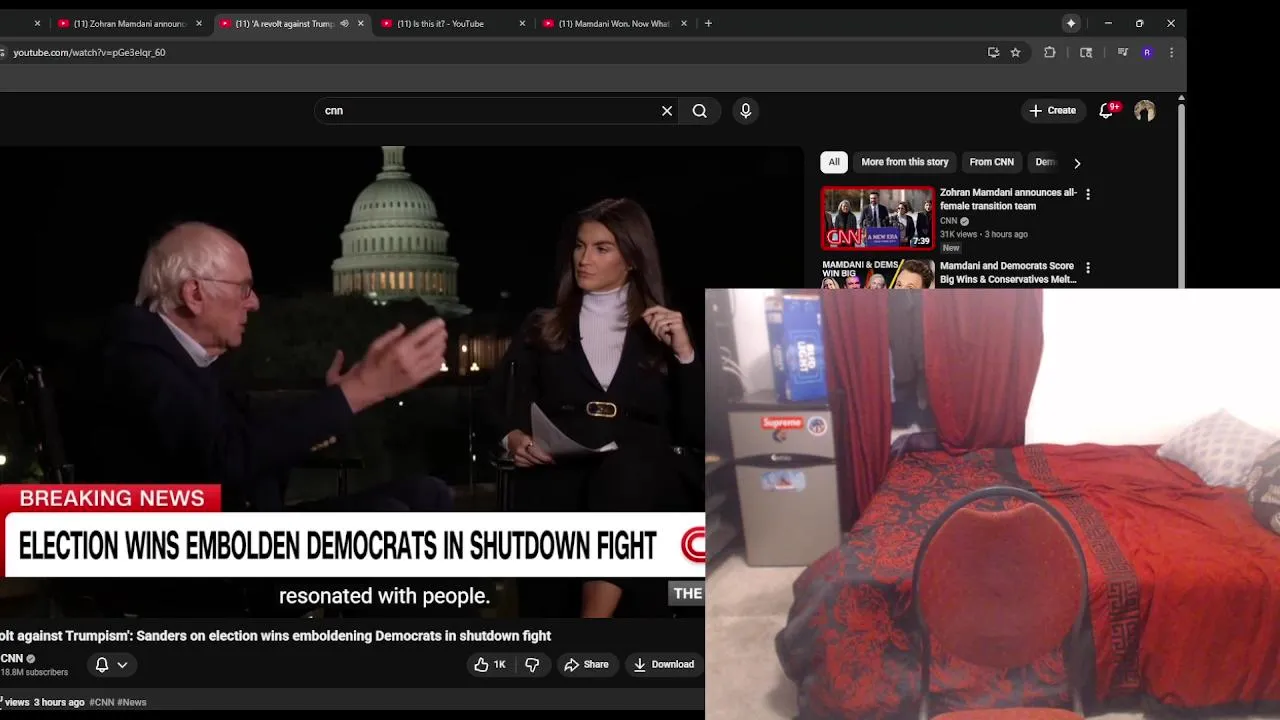Screen dimensions: 1280x720
Task: Click the magnifier search button
Action: [700, 111]
